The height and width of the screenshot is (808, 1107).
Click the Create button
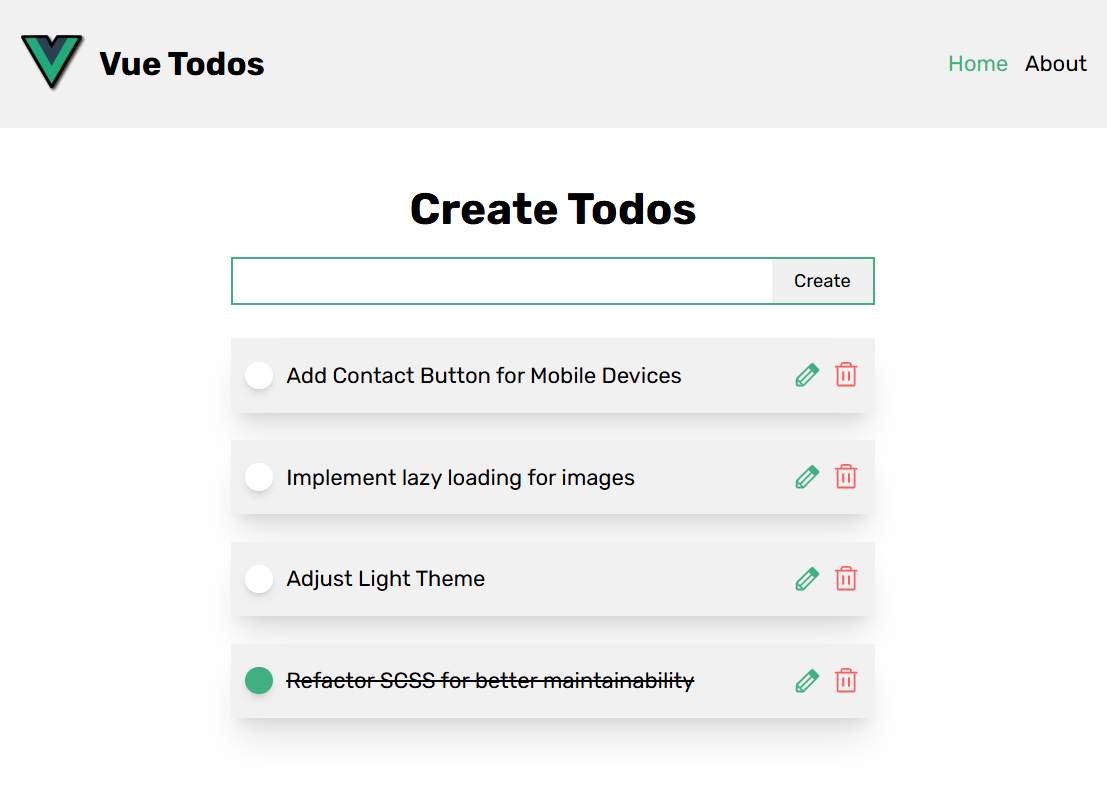point(822,281)
